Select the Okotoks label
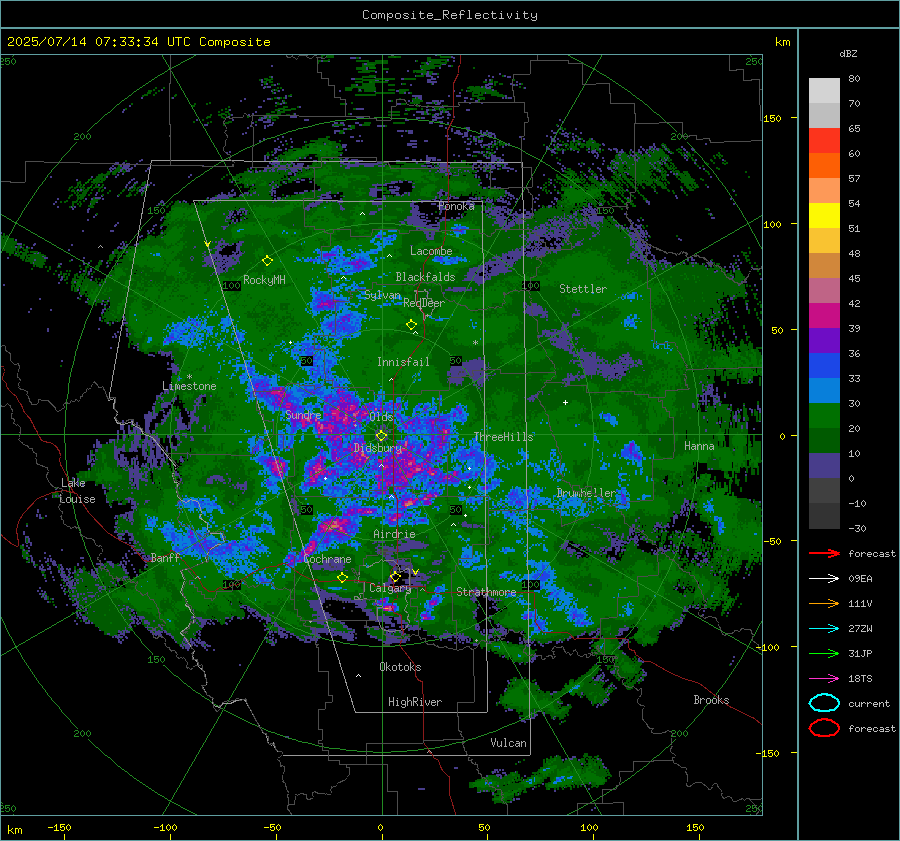 coord(400,667)
